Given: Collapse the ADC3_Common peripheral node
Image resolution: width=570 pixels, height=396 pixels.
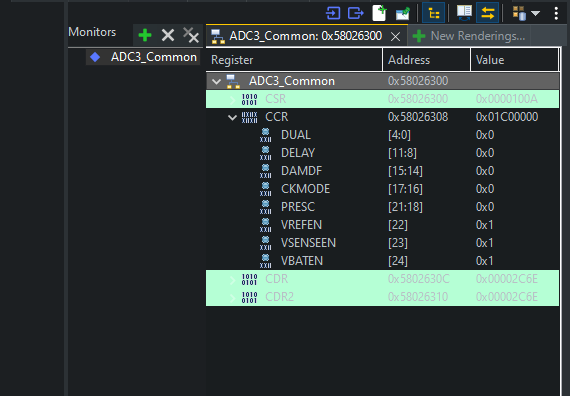Looking at the screenshot, I should pyautogui.click(x=216, y=81).
